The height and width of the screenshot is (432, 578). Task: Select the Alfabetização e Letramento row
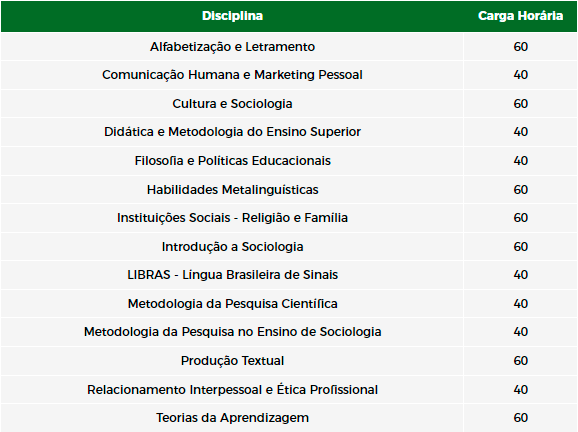pyautogui.click(x=289, y=47)
